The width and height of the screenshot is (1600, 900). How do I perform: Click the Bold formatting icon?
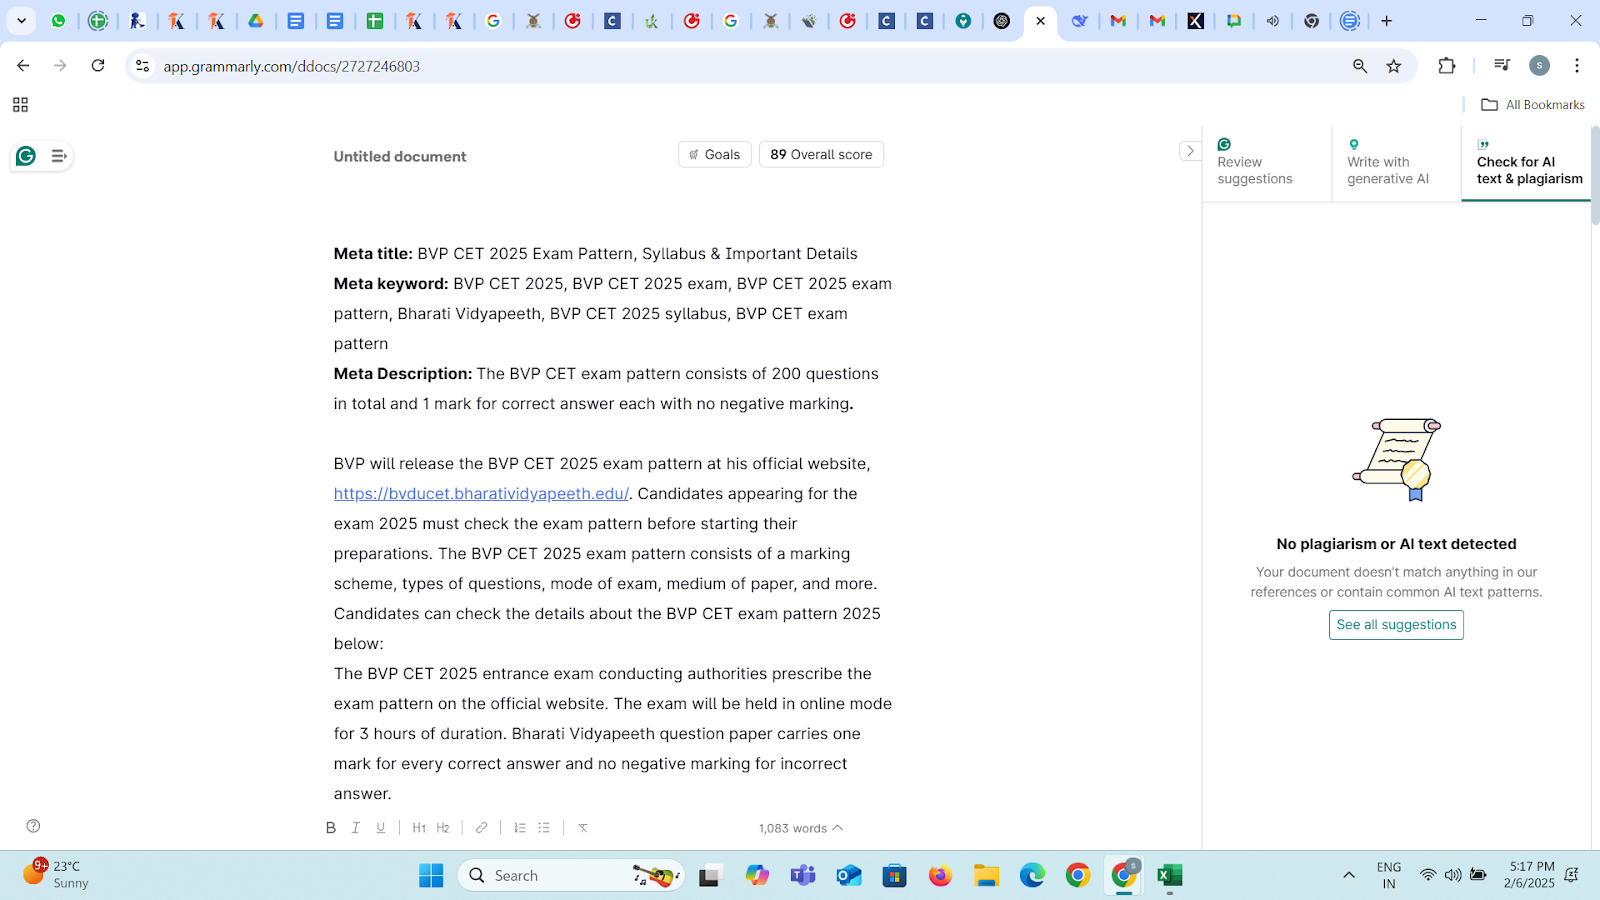pos(331,828)
